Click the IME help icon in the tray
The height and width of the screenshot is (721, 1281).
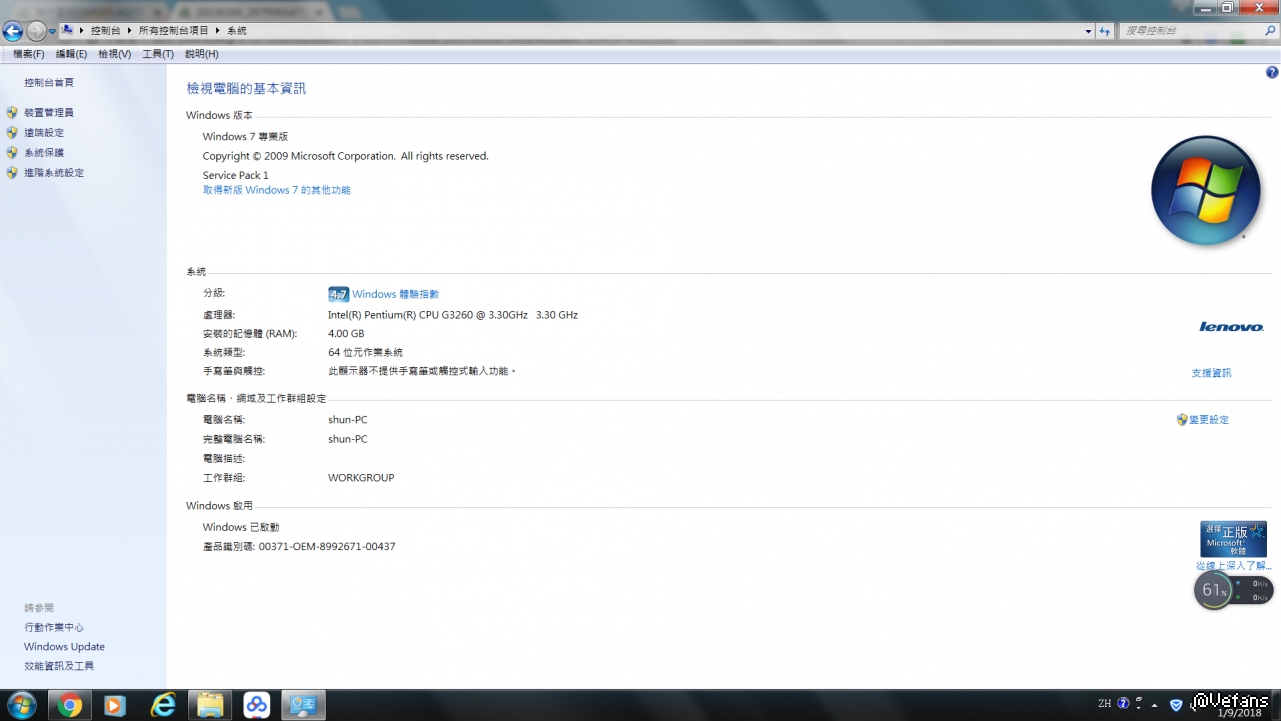[1123, 704]
